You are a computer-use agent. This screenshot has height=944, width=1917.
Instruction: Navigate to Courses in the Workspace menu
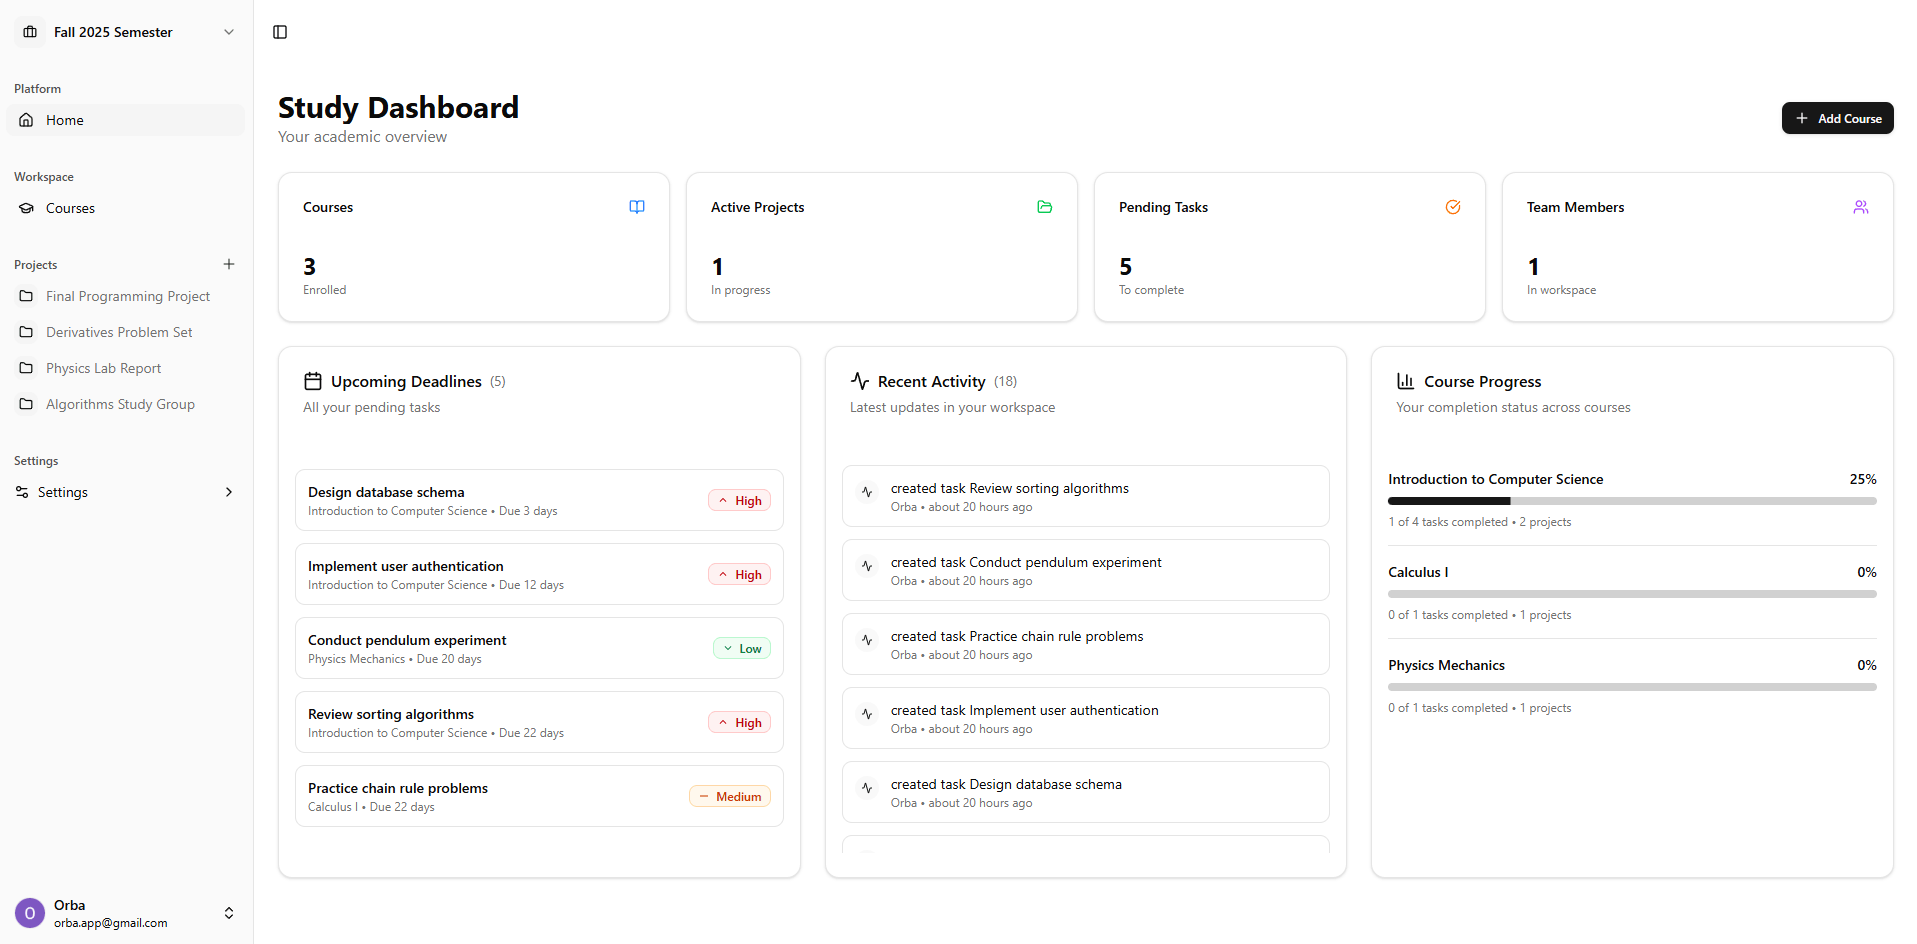(70, 208)
